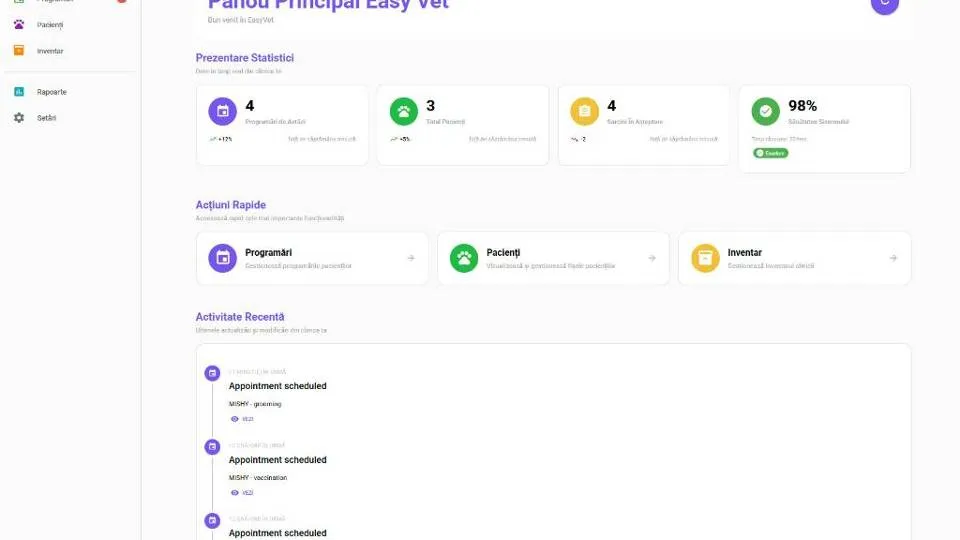
Task: Click the +12% trend in the appointments card
Action: (x=221, y=139)
